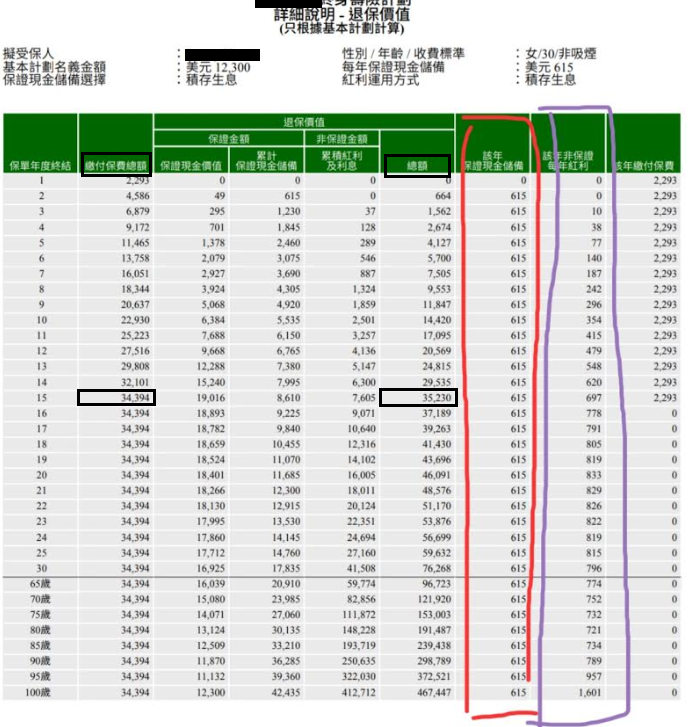The width and height of the screenshot is (689, 727).
Task: Click the value '美元 12,300'
Action: coord(218,68)
